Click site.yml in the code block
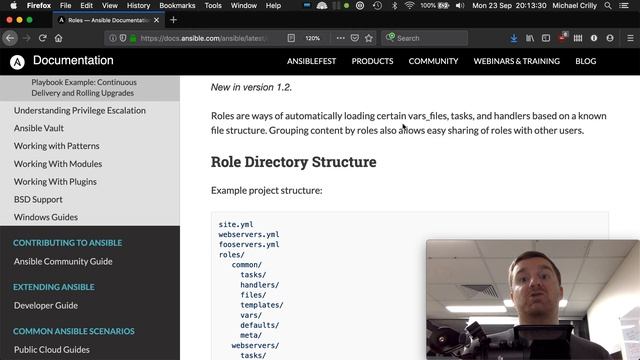Screen dimensions: 640x360 tap(236, 224)
